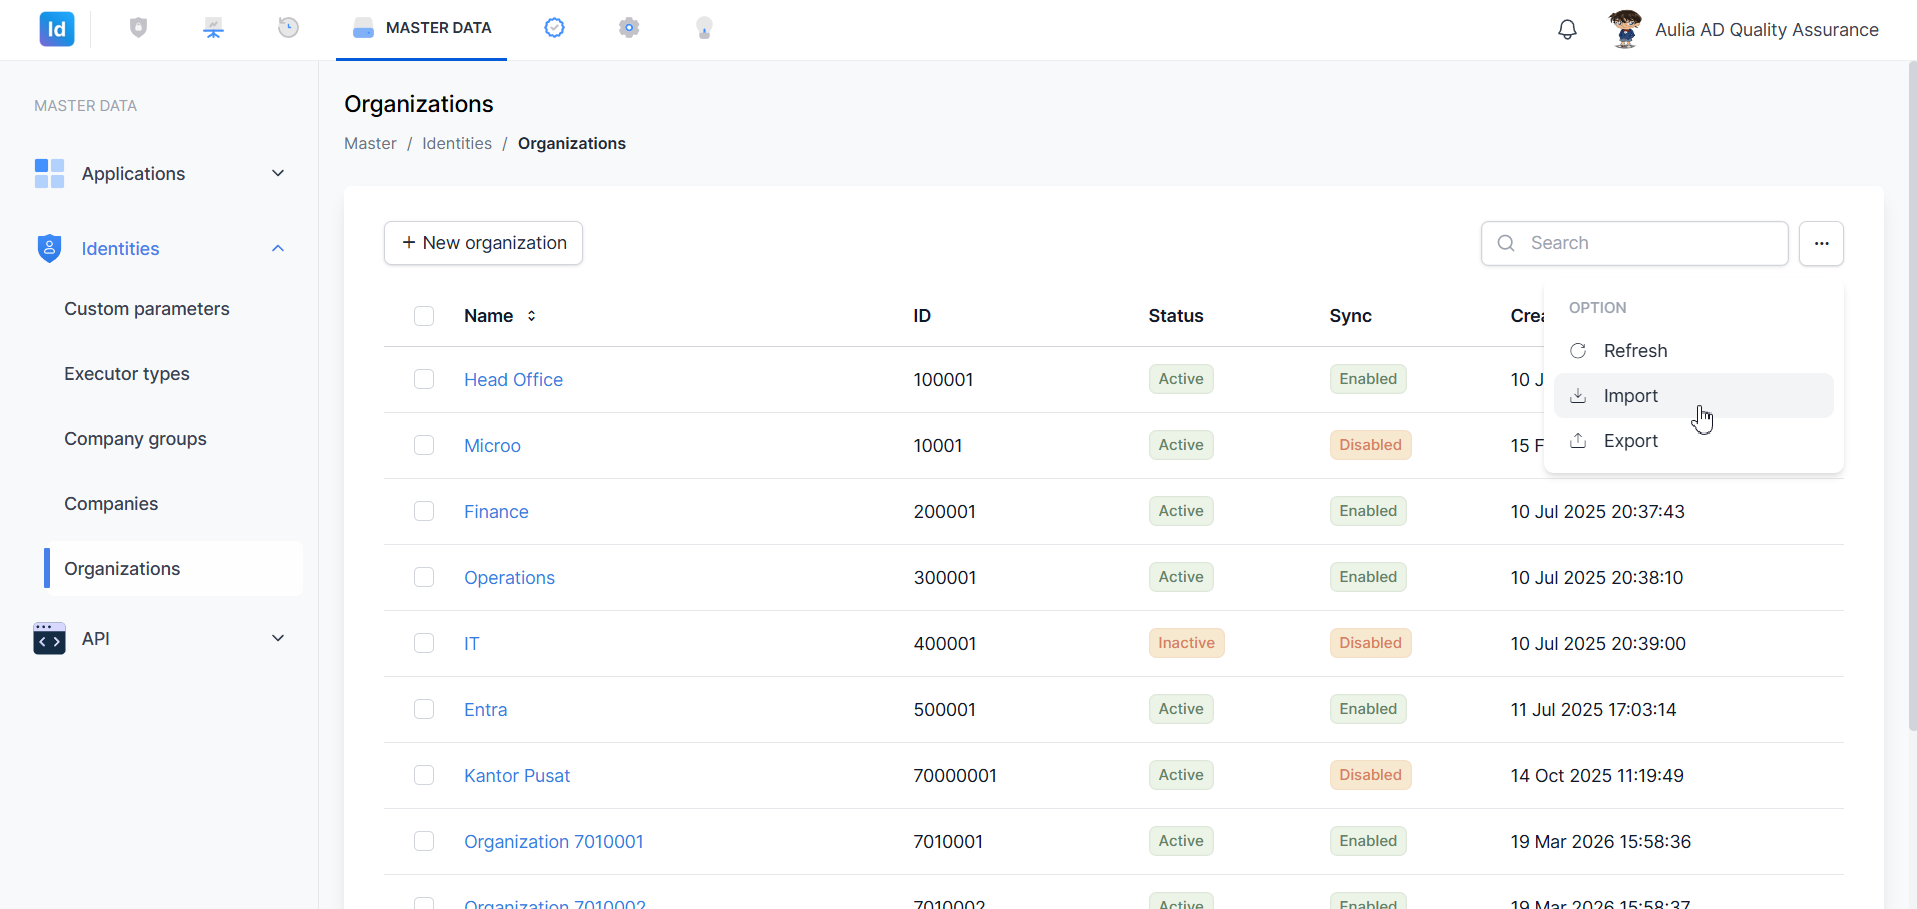The width and height of the screenshot is (1917, 909).
Task: Open the gear settings icon in top navigation
Action: [629, 28]
